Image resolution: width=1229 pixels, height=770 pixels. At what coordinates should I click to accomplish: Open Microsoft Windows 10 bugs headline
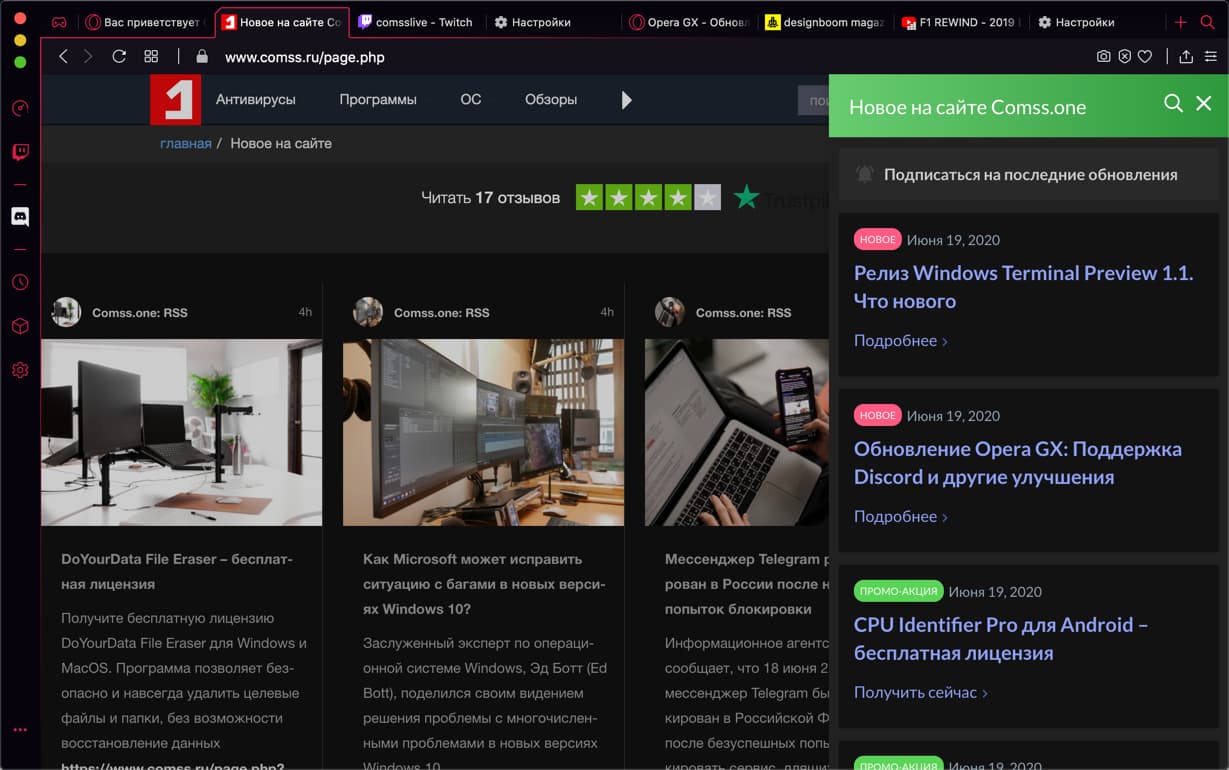484,583
